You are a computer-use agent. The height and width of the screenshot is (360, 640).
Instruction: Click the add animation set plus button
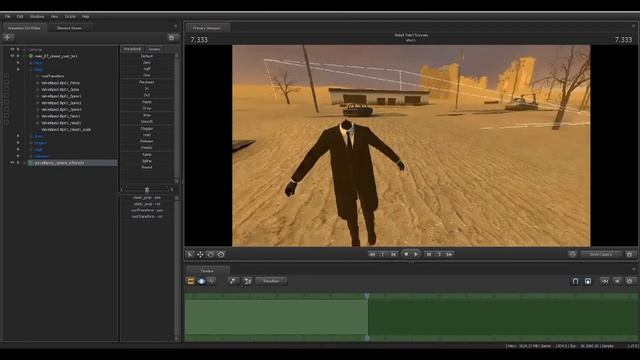click(x=8, y=37)
